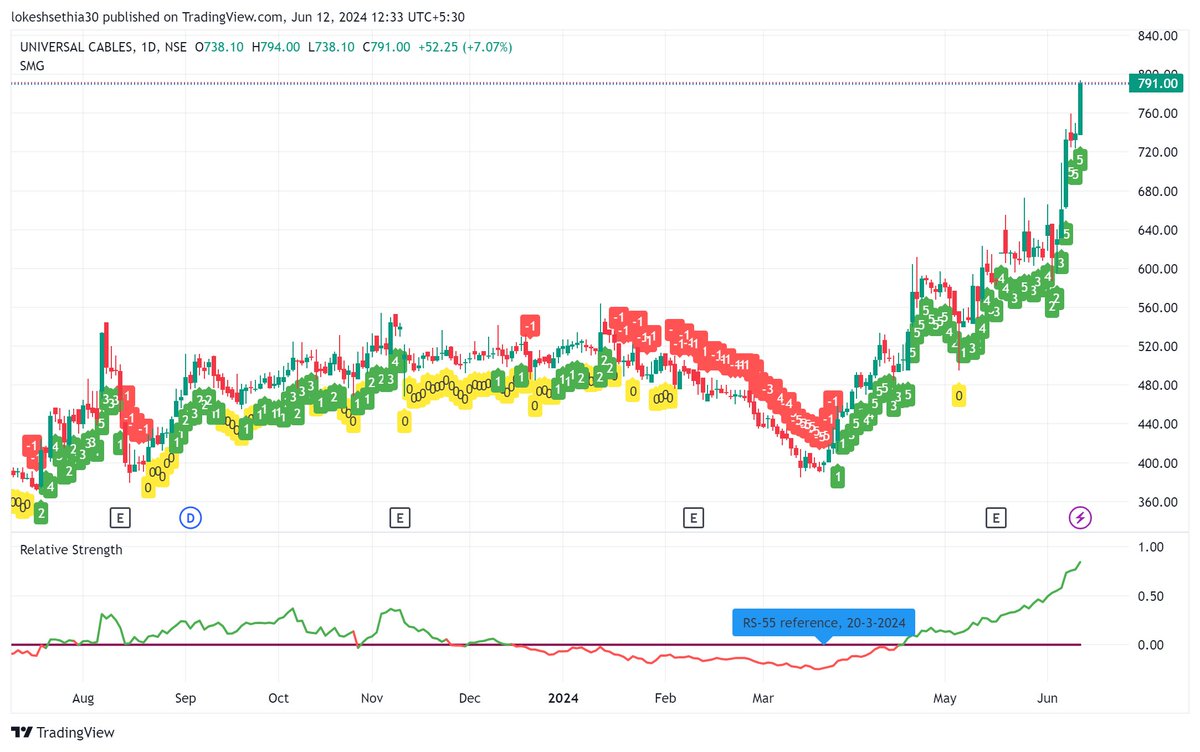Click the green 1 signal below the March low
Image resolution: width=1200 pixels, height=752 pixels.
837,476
